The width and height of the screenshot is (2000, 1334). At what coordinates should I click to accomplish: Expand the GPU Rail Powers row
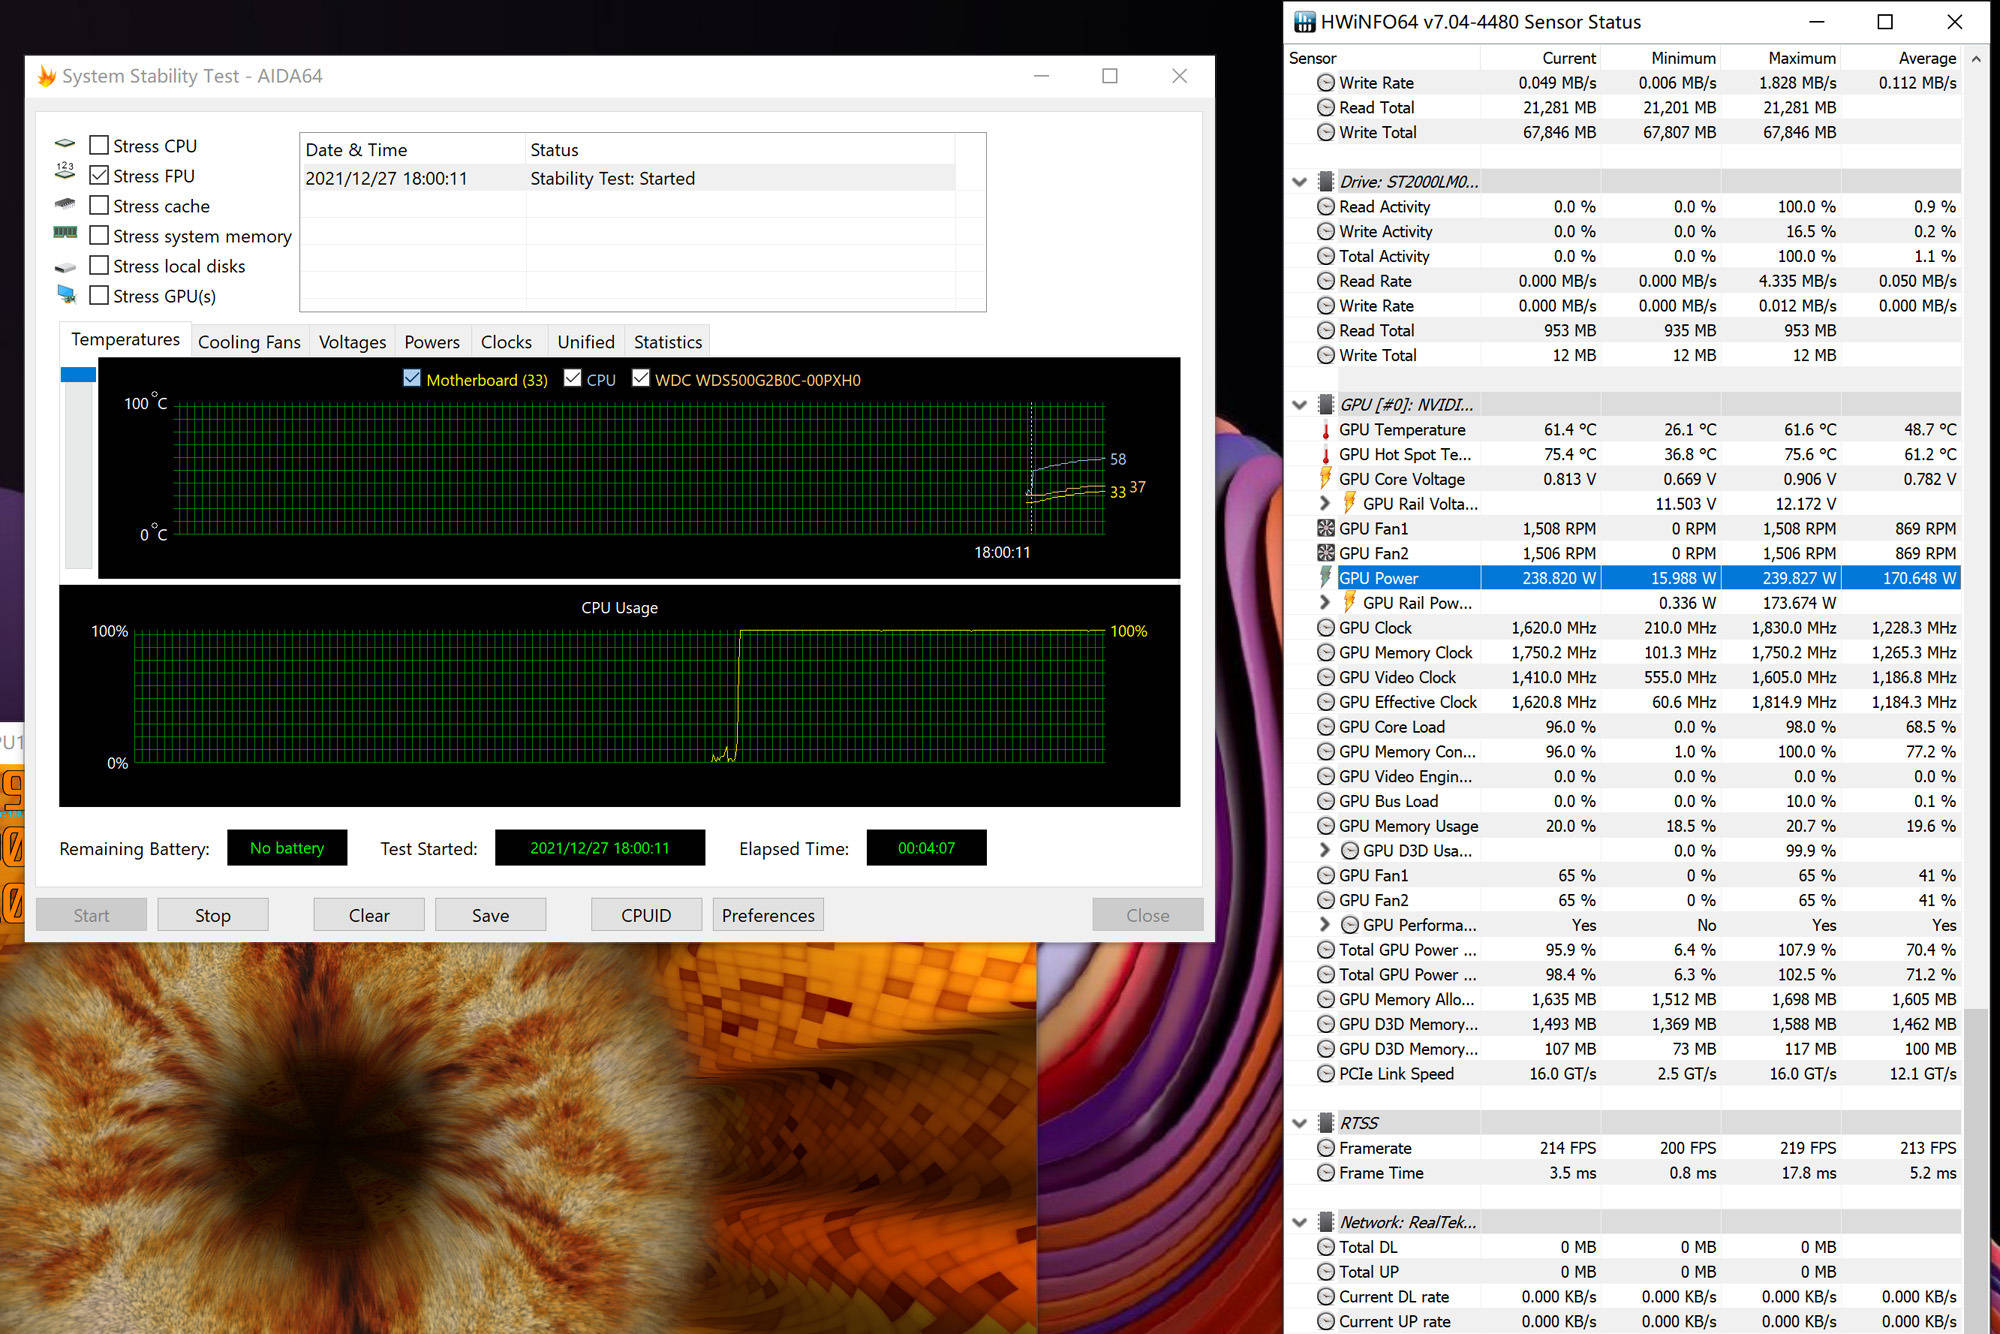click(1325, 603)
